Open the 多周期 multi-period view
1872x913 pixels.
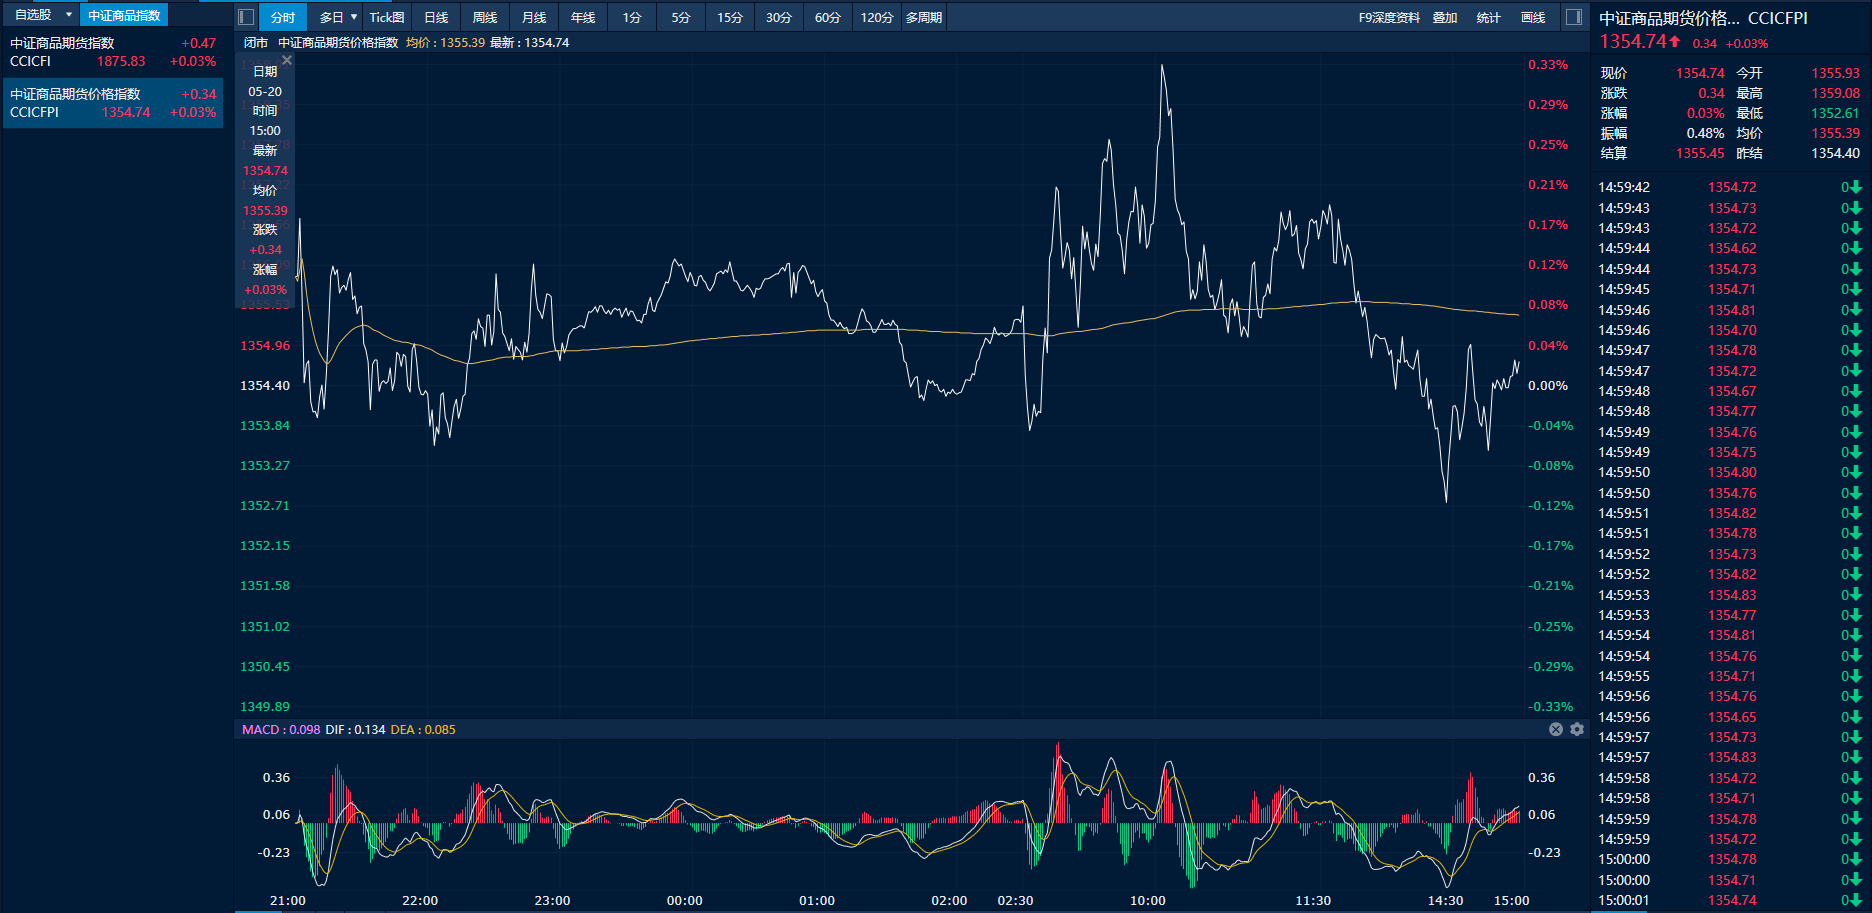tap(924, 17)
